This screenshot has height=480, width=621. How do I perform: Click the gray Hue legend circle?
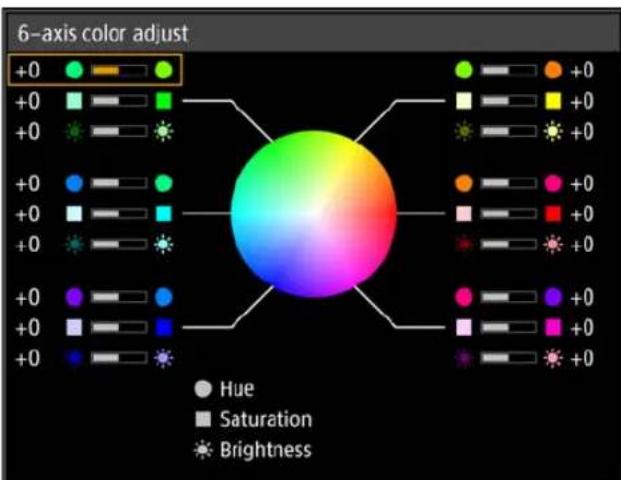(203, 389)
